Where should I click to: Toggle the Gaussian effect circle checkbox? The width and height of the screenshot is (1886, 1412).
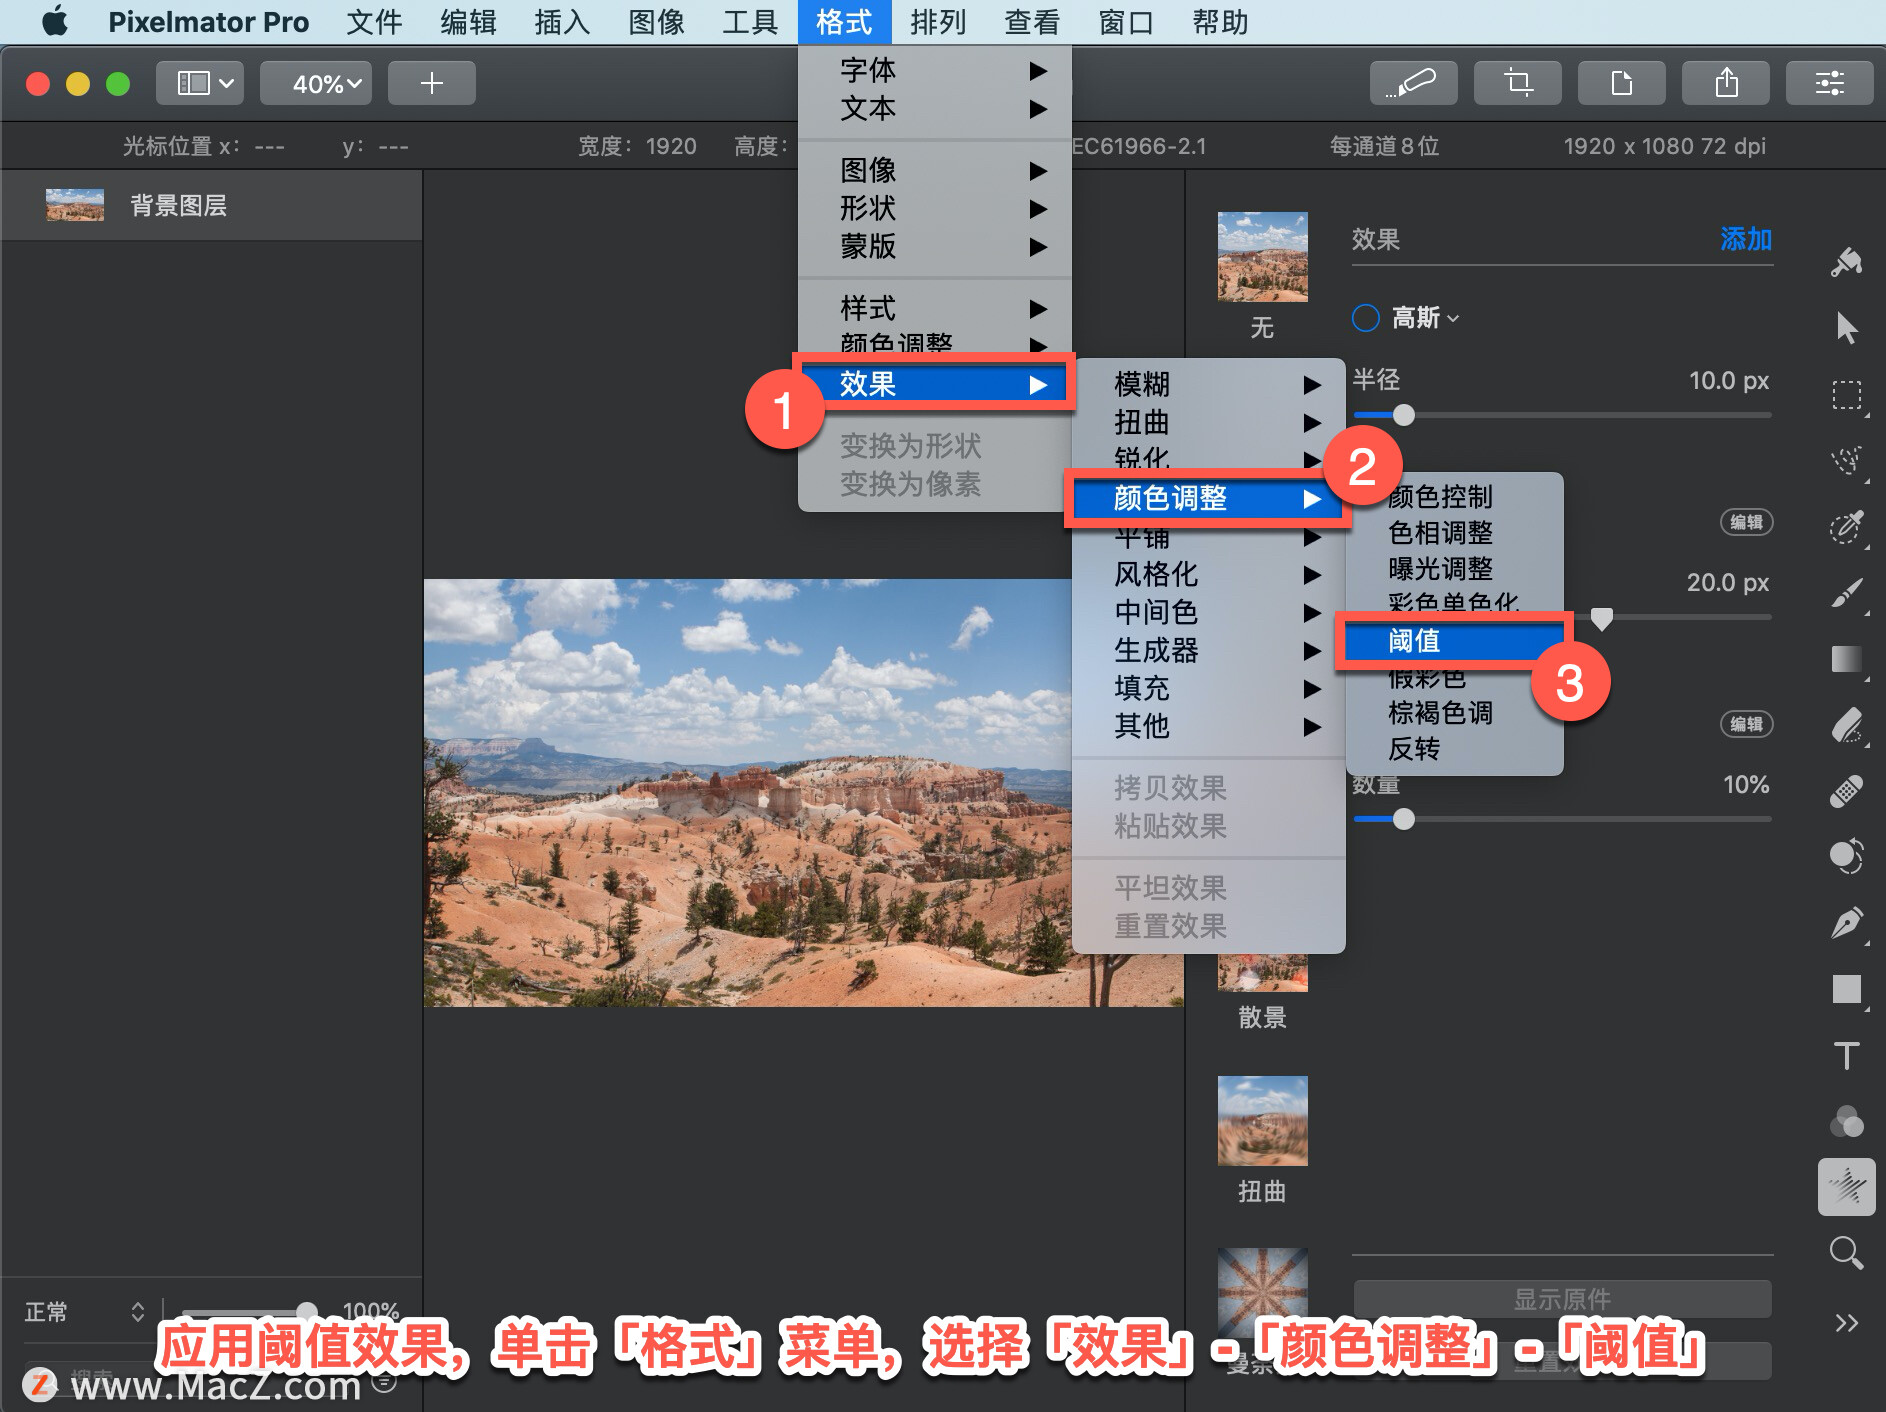(x=1366, y=318)
